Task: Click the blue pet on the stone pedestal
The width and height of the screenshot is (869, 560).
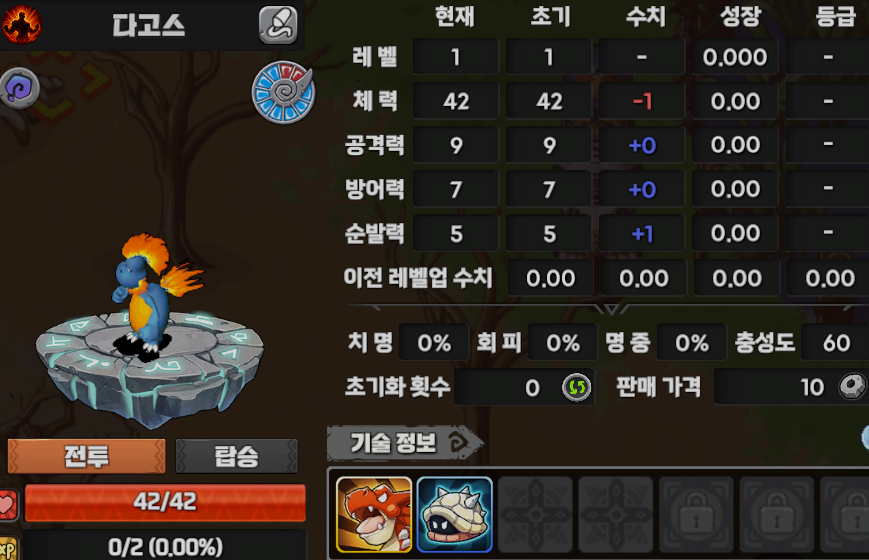Action: (x=152, y=297)
